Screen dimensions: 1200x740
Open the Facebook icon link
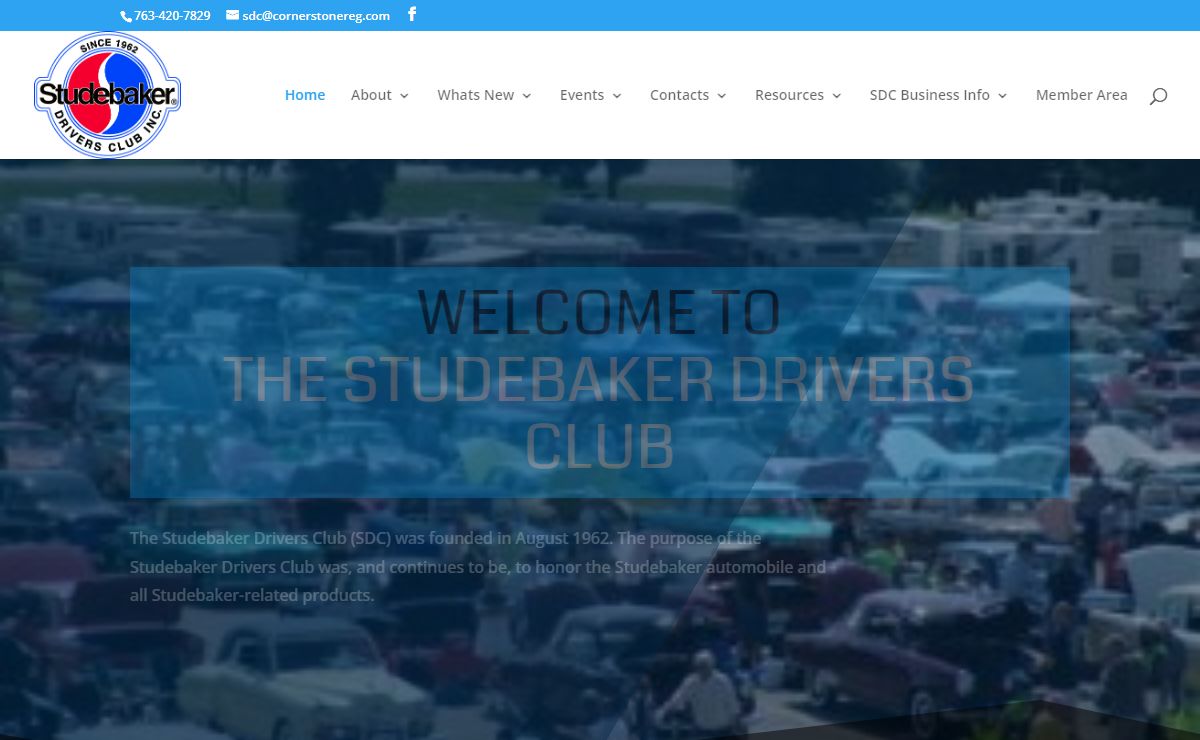(412, 15)
